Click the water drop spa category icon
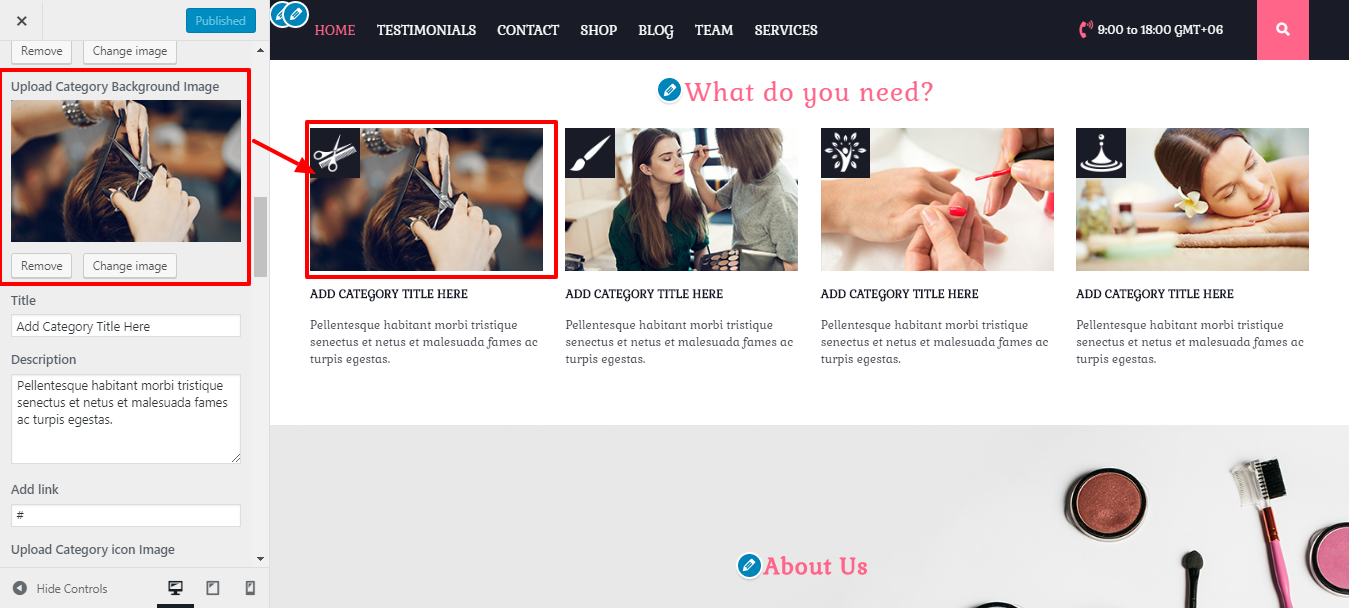 click(x=1101, y=153)
